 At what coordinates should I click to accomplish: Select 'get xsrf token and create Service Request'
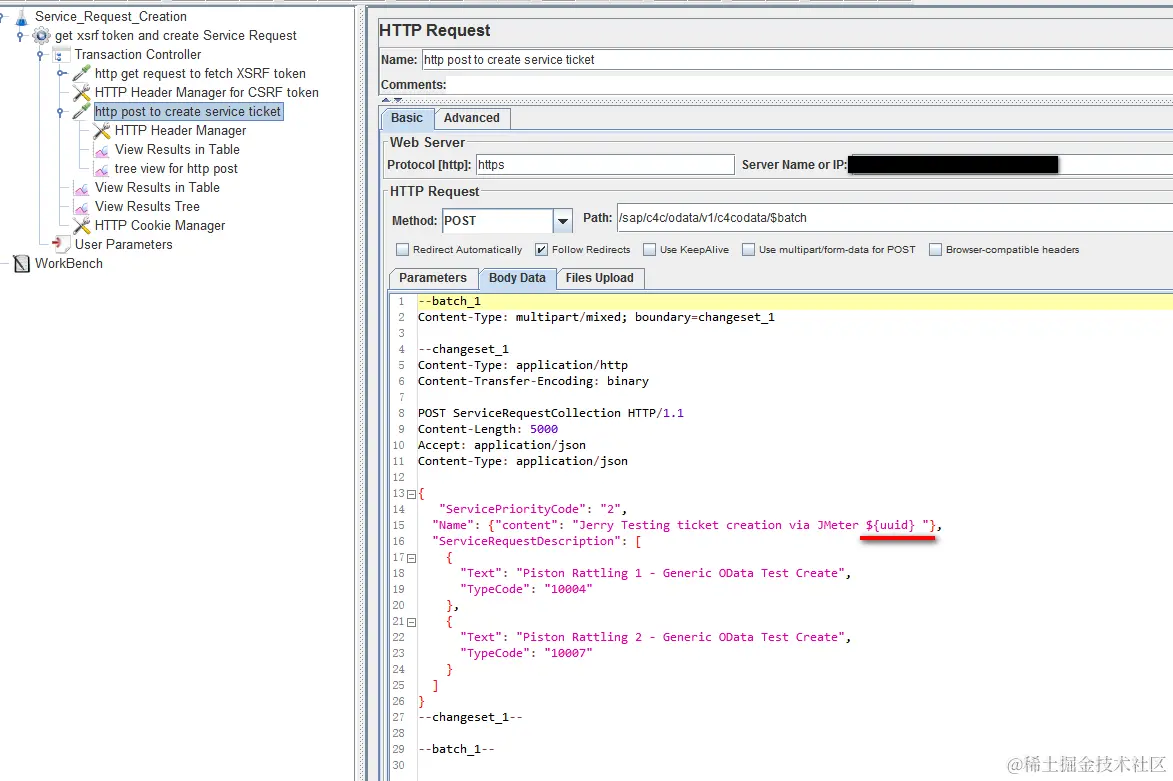pyautogui.click(x=176, y=35)
